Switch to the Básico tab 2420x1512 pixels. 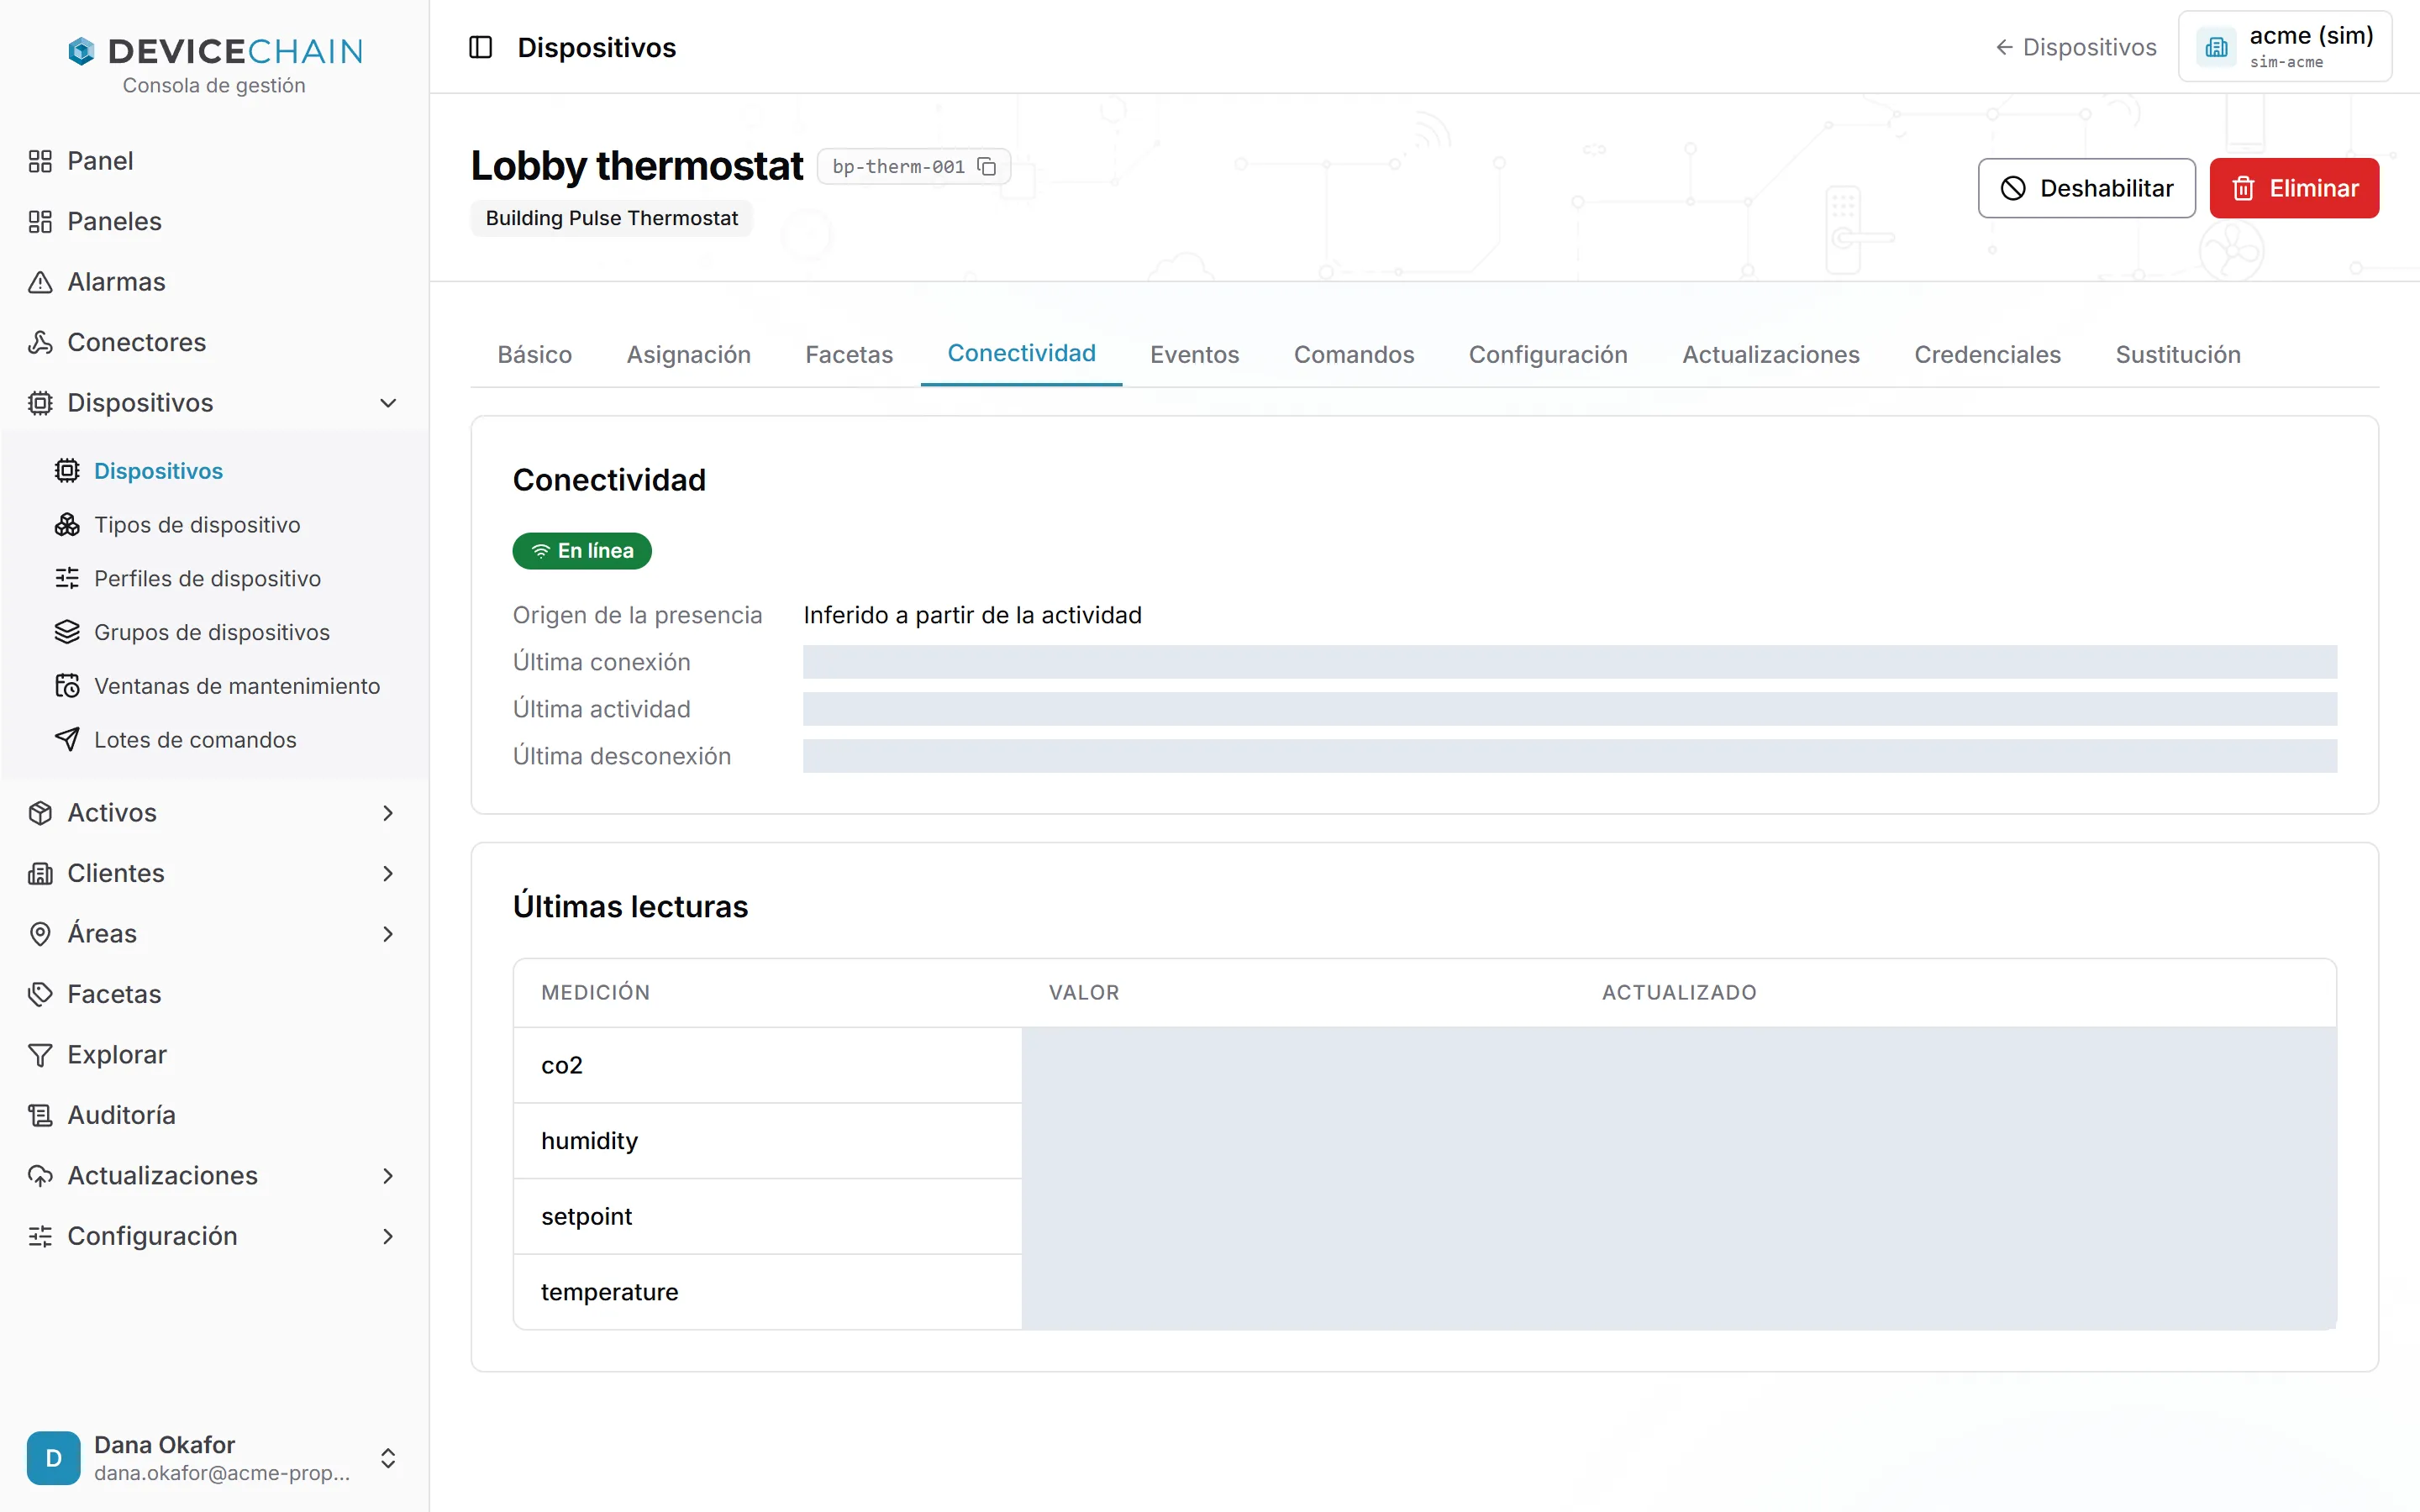[535, 354]
